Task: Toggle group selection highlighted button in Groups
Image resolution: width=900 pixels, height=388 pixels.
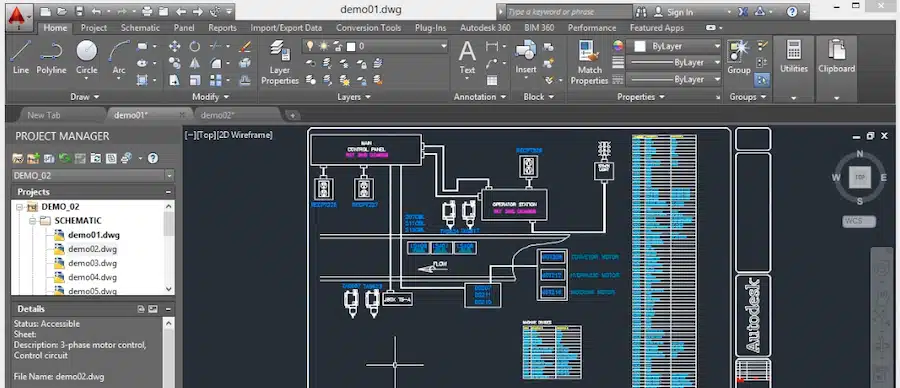Action: (763, 80)
